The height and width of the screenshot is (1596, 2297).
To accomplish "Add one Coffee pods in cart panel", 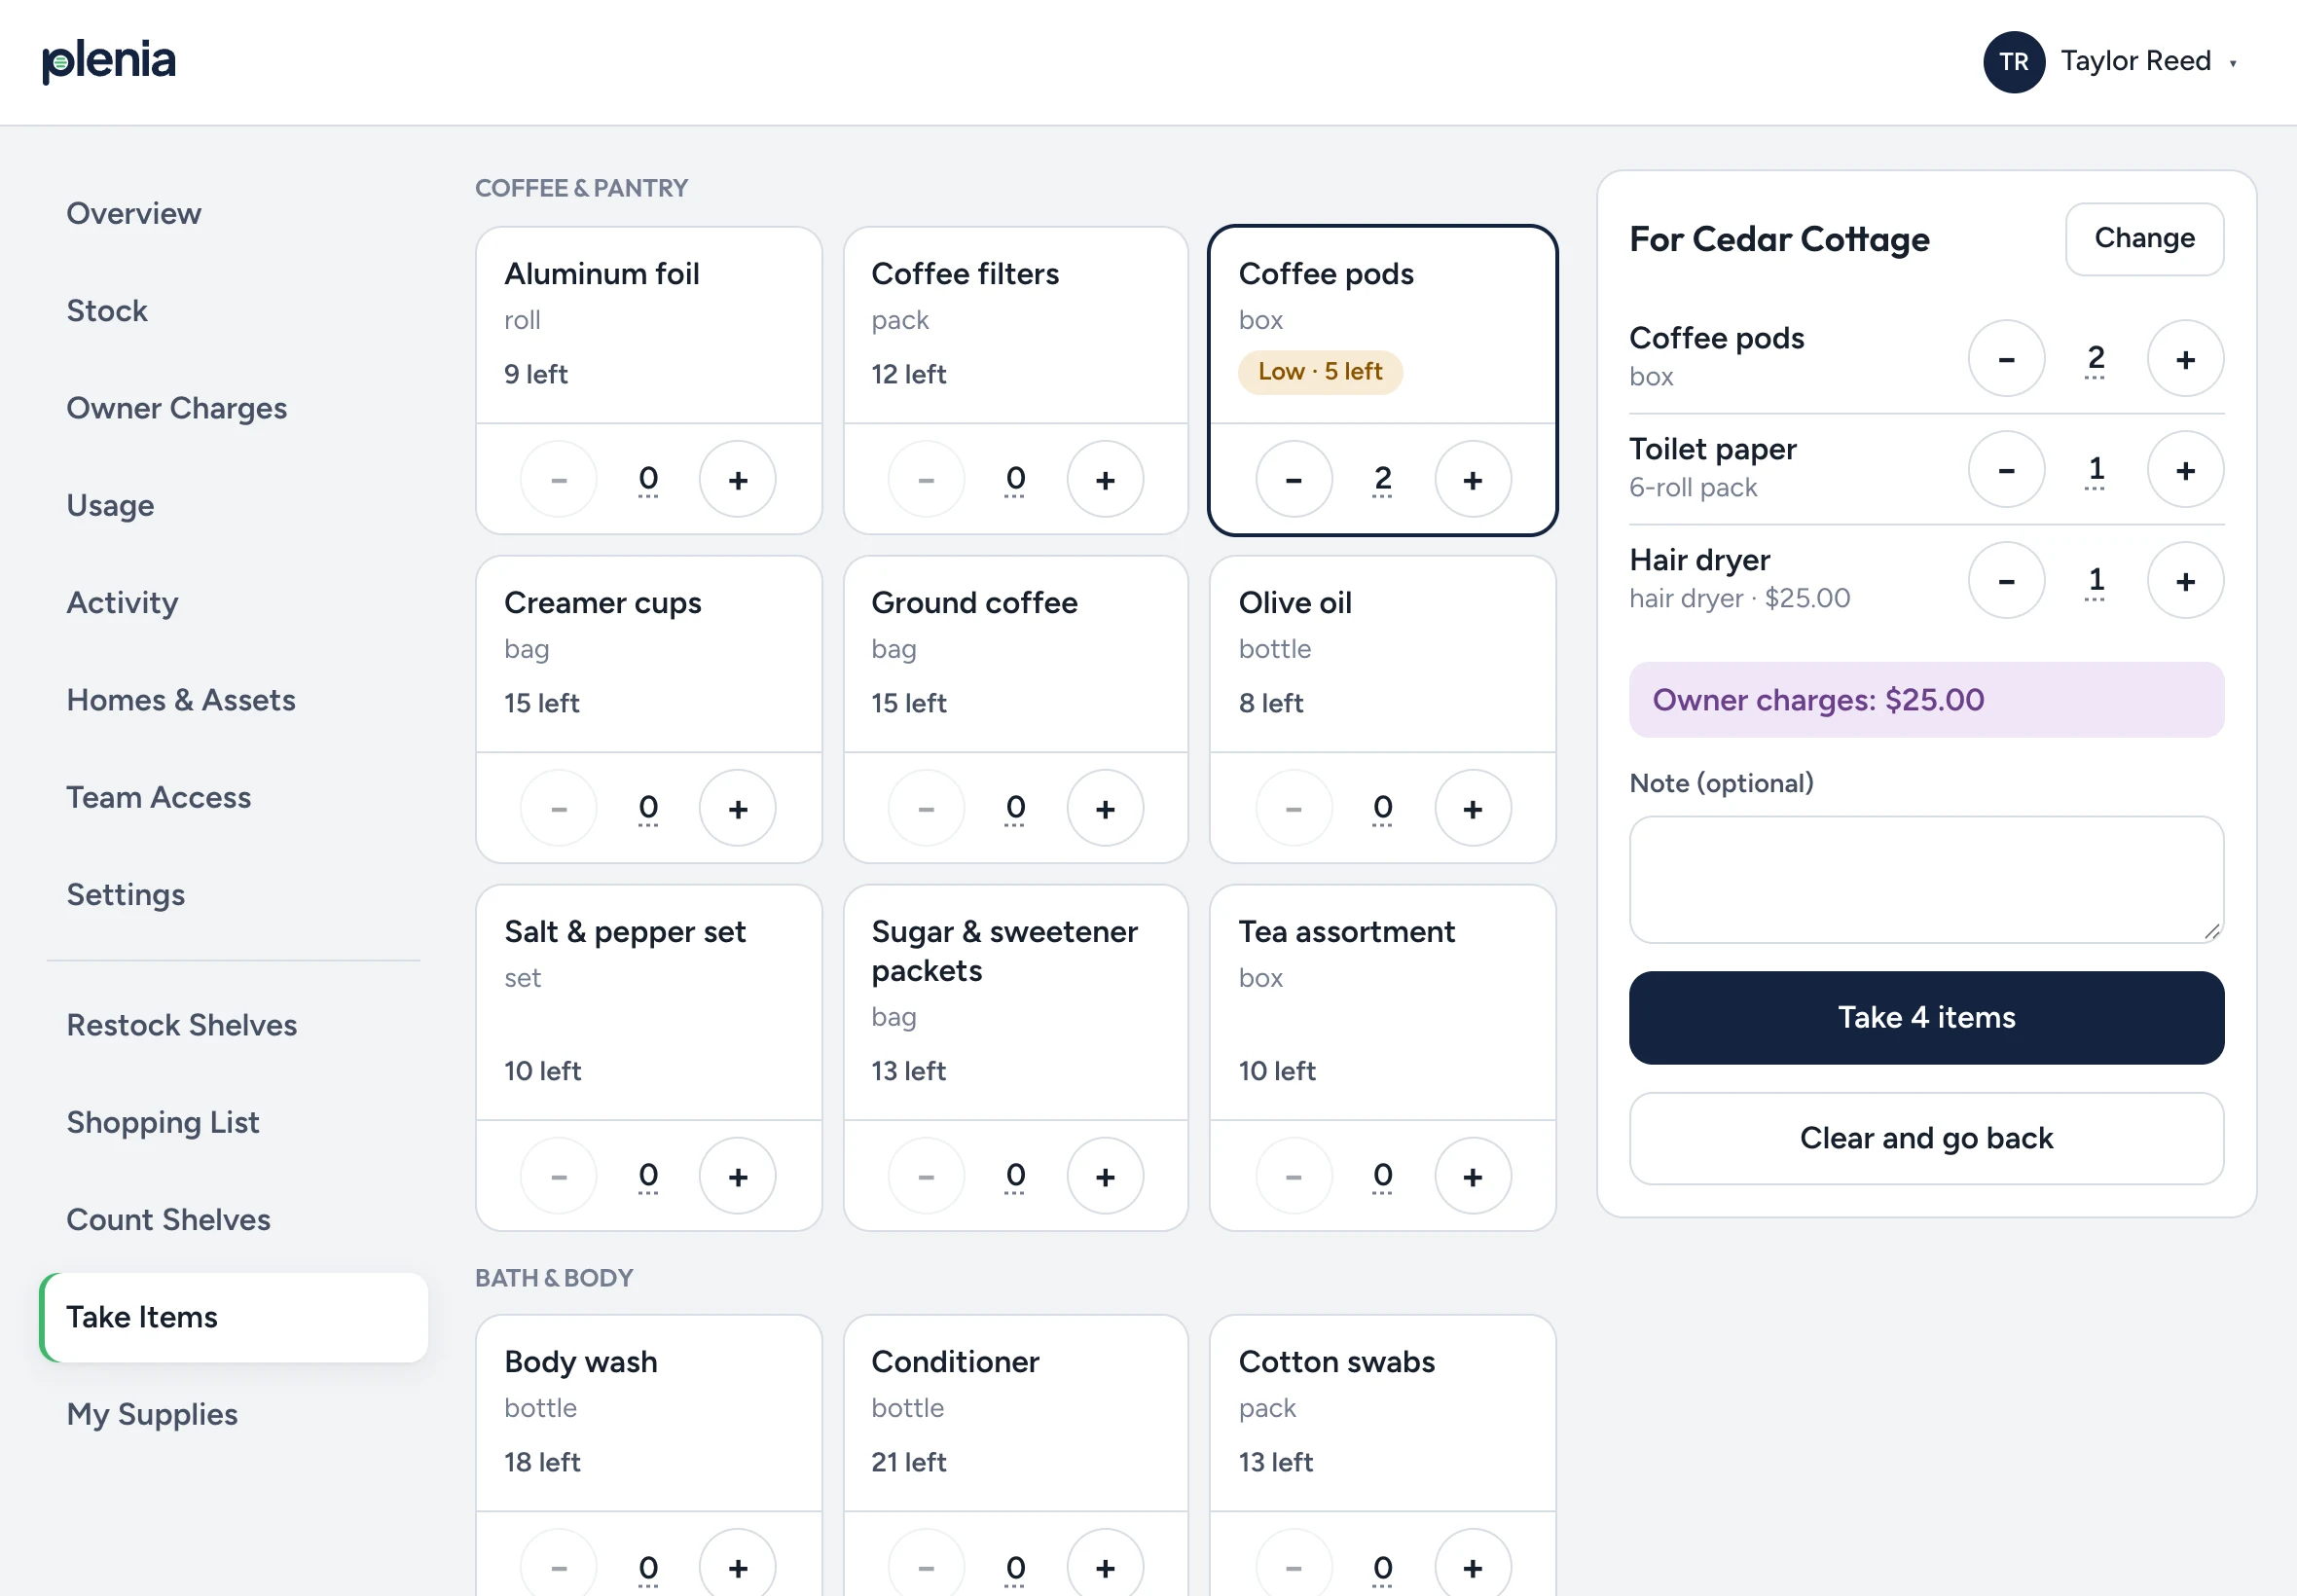I will click(2185, 359).
